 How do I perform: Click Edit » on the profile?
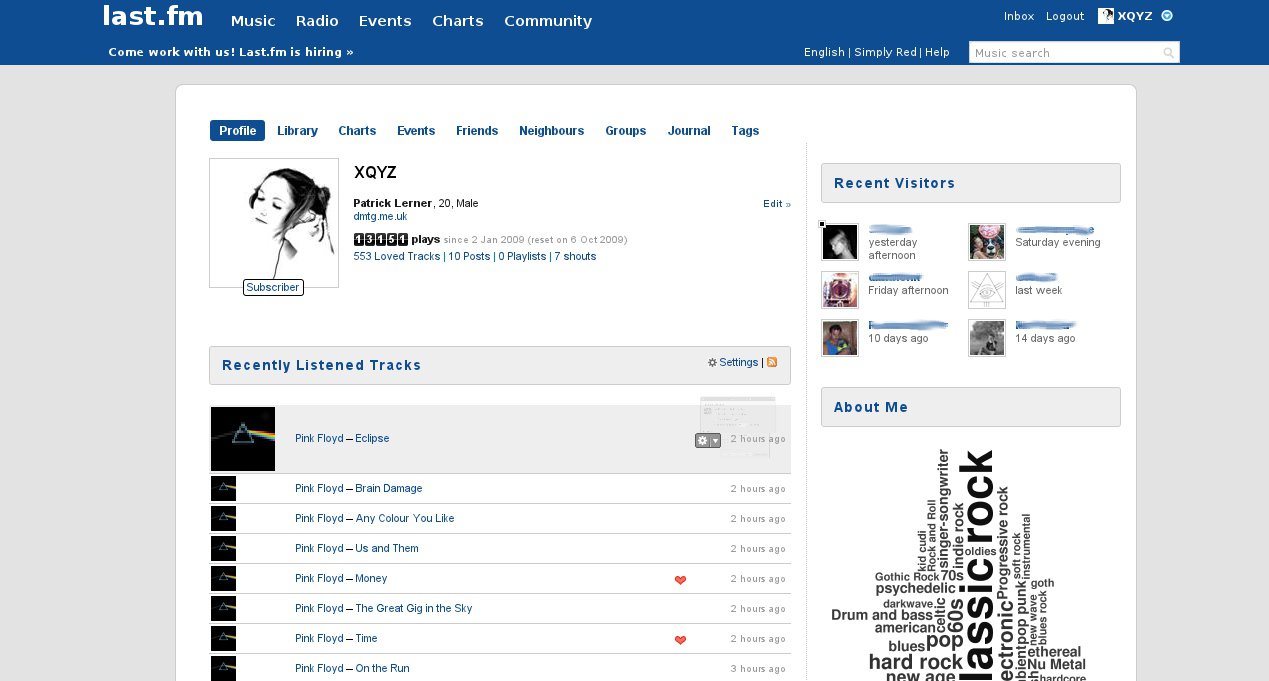[777, 204]
